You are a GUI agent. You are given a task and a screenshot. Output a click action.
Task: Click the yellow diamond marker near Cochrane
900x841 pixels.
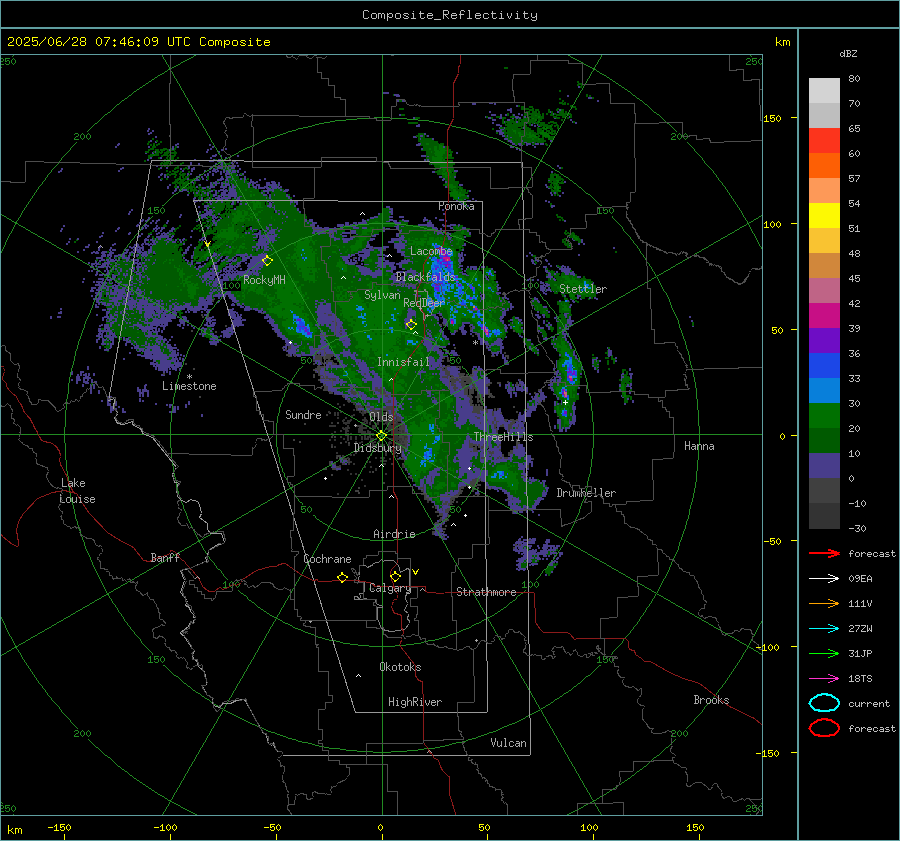click(x=343, y=577)
